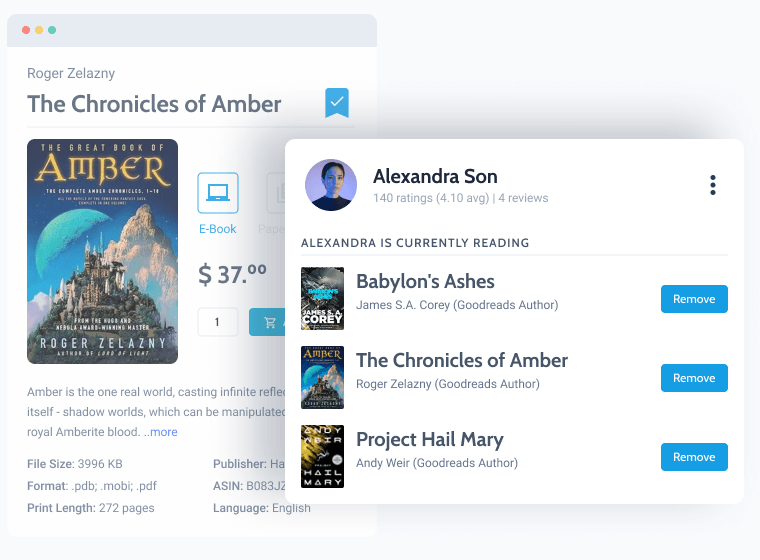This screenshot has width=760, height=560.
Task: Remove The Chronicles of Amber from the list
Action: click(x=694, y=378)
